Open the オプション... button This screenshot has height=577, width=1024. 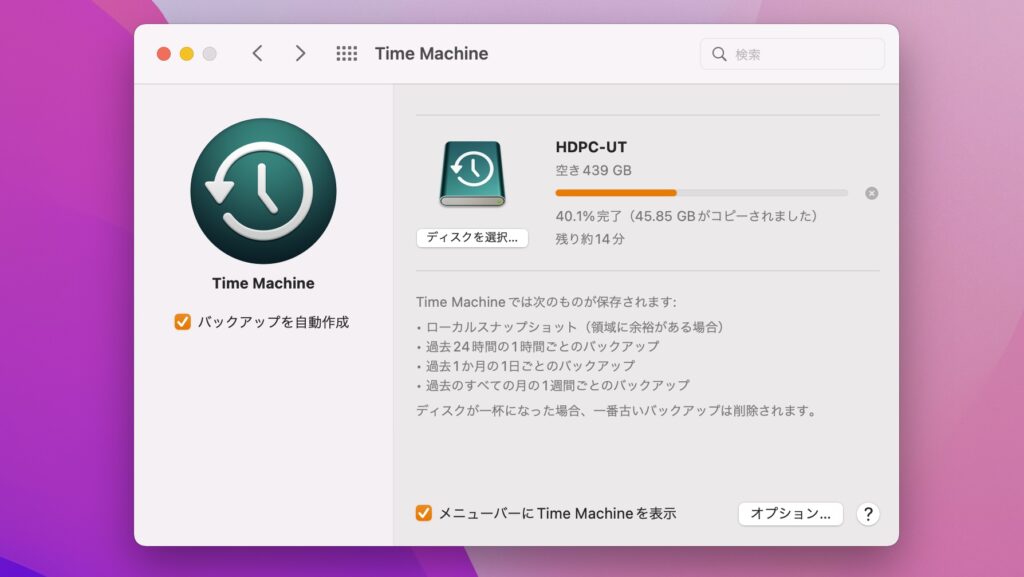(790, 514)
